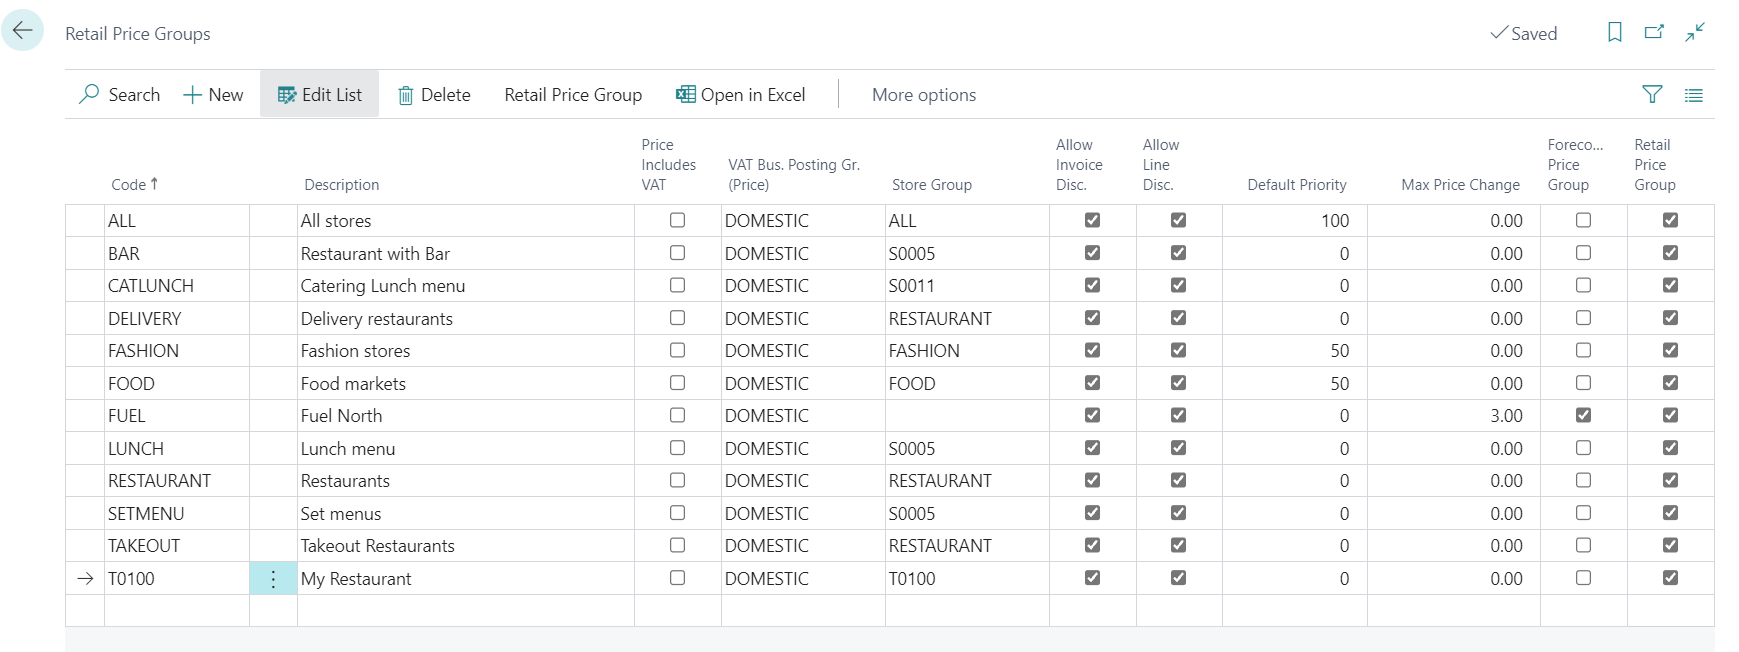Image resolution: width=1739 pixels, height=652 pixels.
Task: Click the Delete trash can icon
Action: point(406,95)
